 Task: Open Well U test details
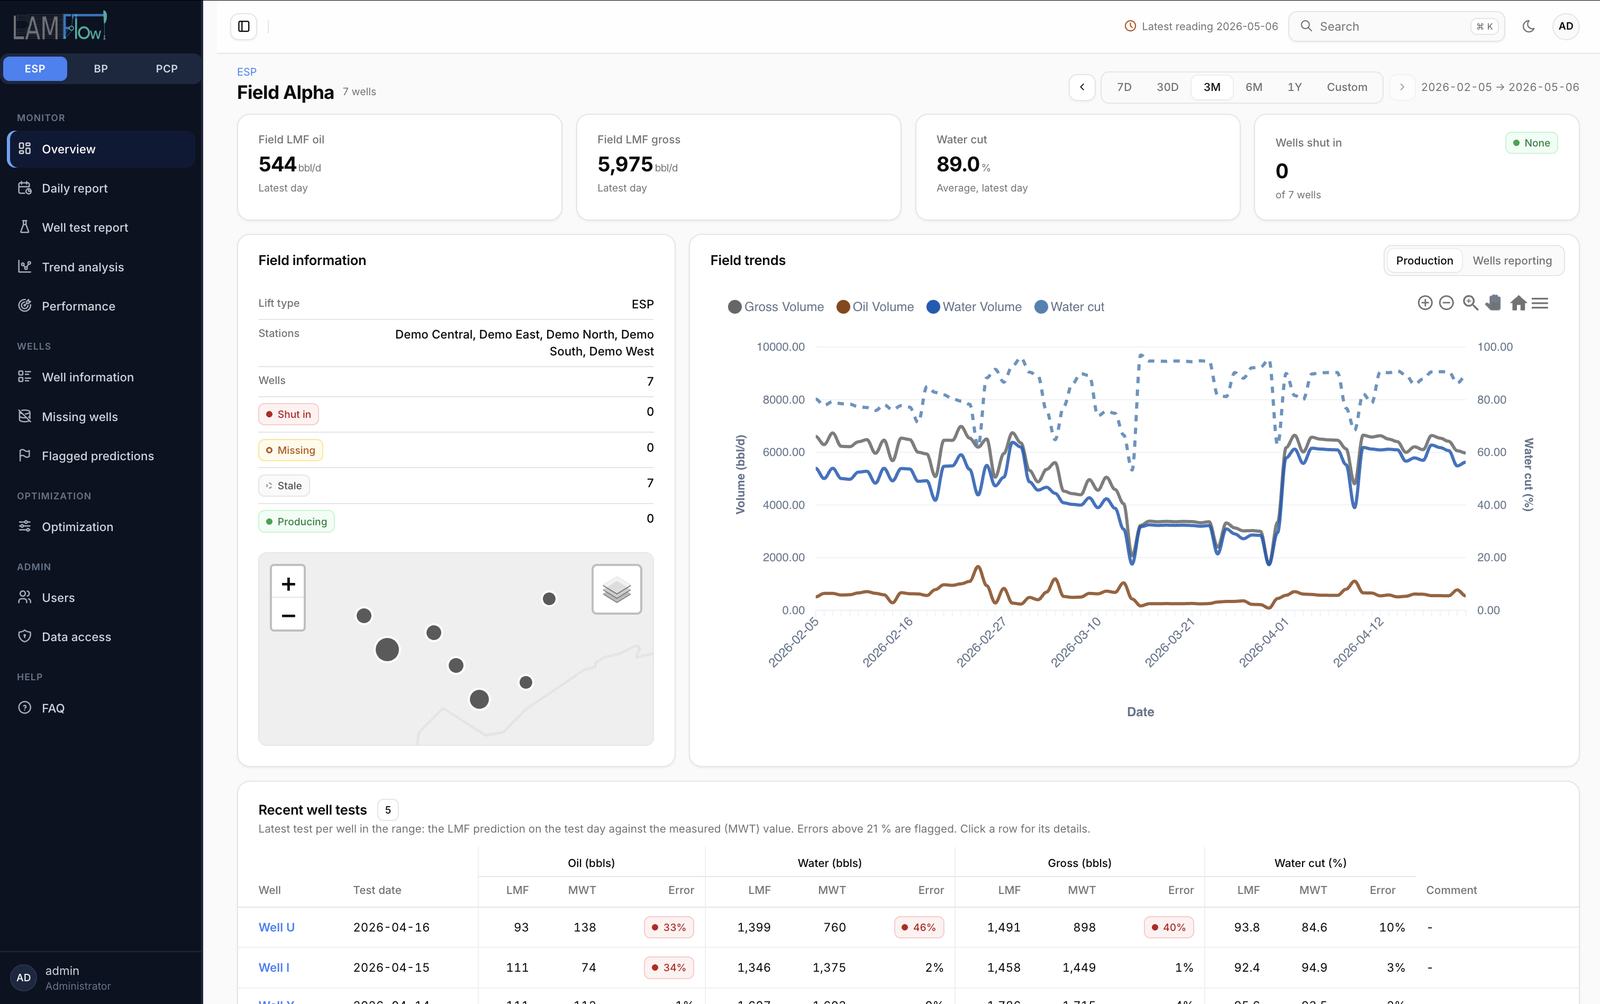[908, 928]
